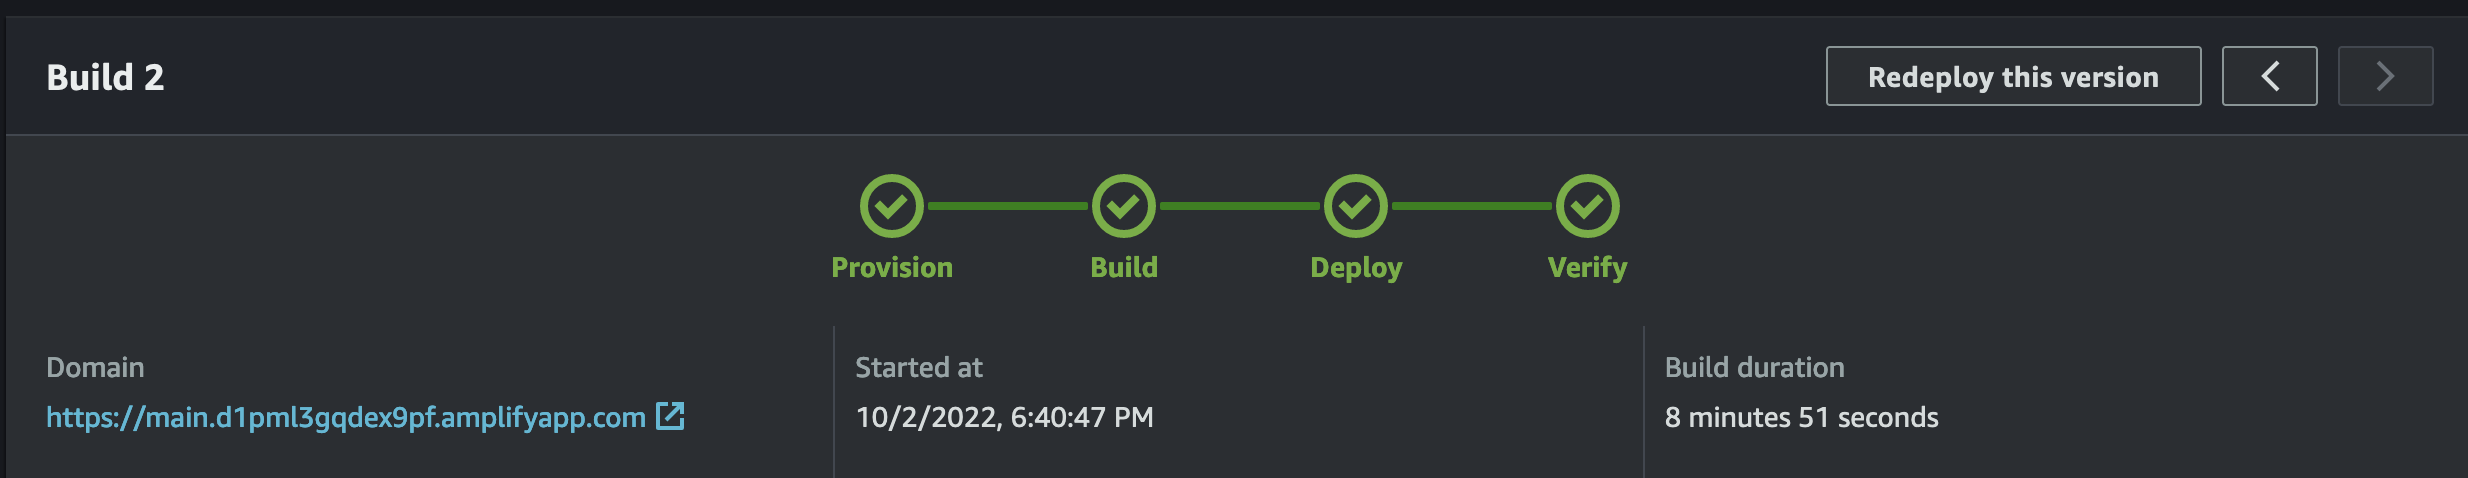The image size is (2468, 478).
Task: Click the Provision step checkmark icon
Action: point(891,206)
